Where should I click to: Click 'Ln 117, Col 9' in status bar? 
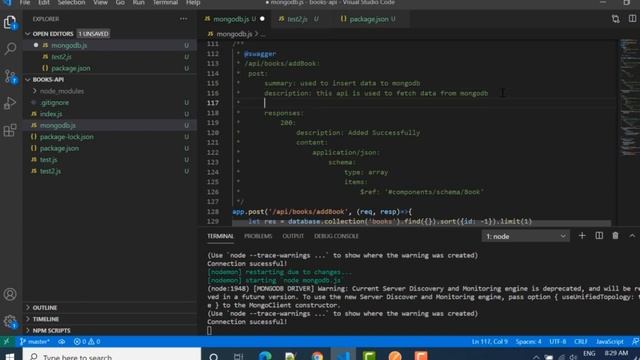pyautogui.click(x=489, y=341)
